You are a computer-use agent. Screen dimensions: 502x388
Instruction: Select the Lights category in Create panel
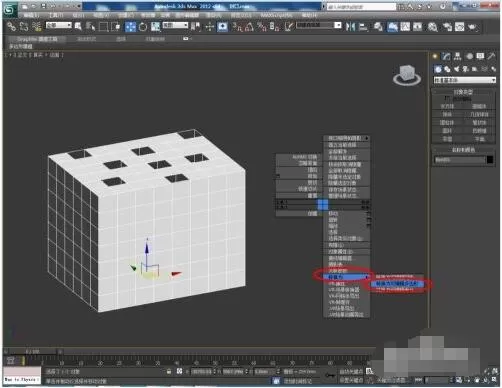tap(456, 69)
